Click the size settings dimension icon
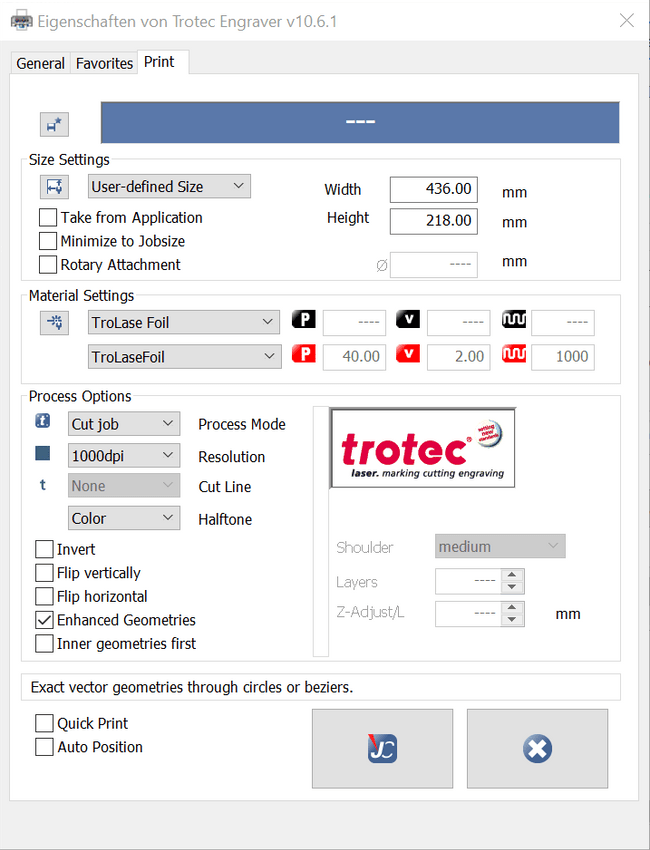Viewport: 650px width, 850px height. [x=54, y=187]
